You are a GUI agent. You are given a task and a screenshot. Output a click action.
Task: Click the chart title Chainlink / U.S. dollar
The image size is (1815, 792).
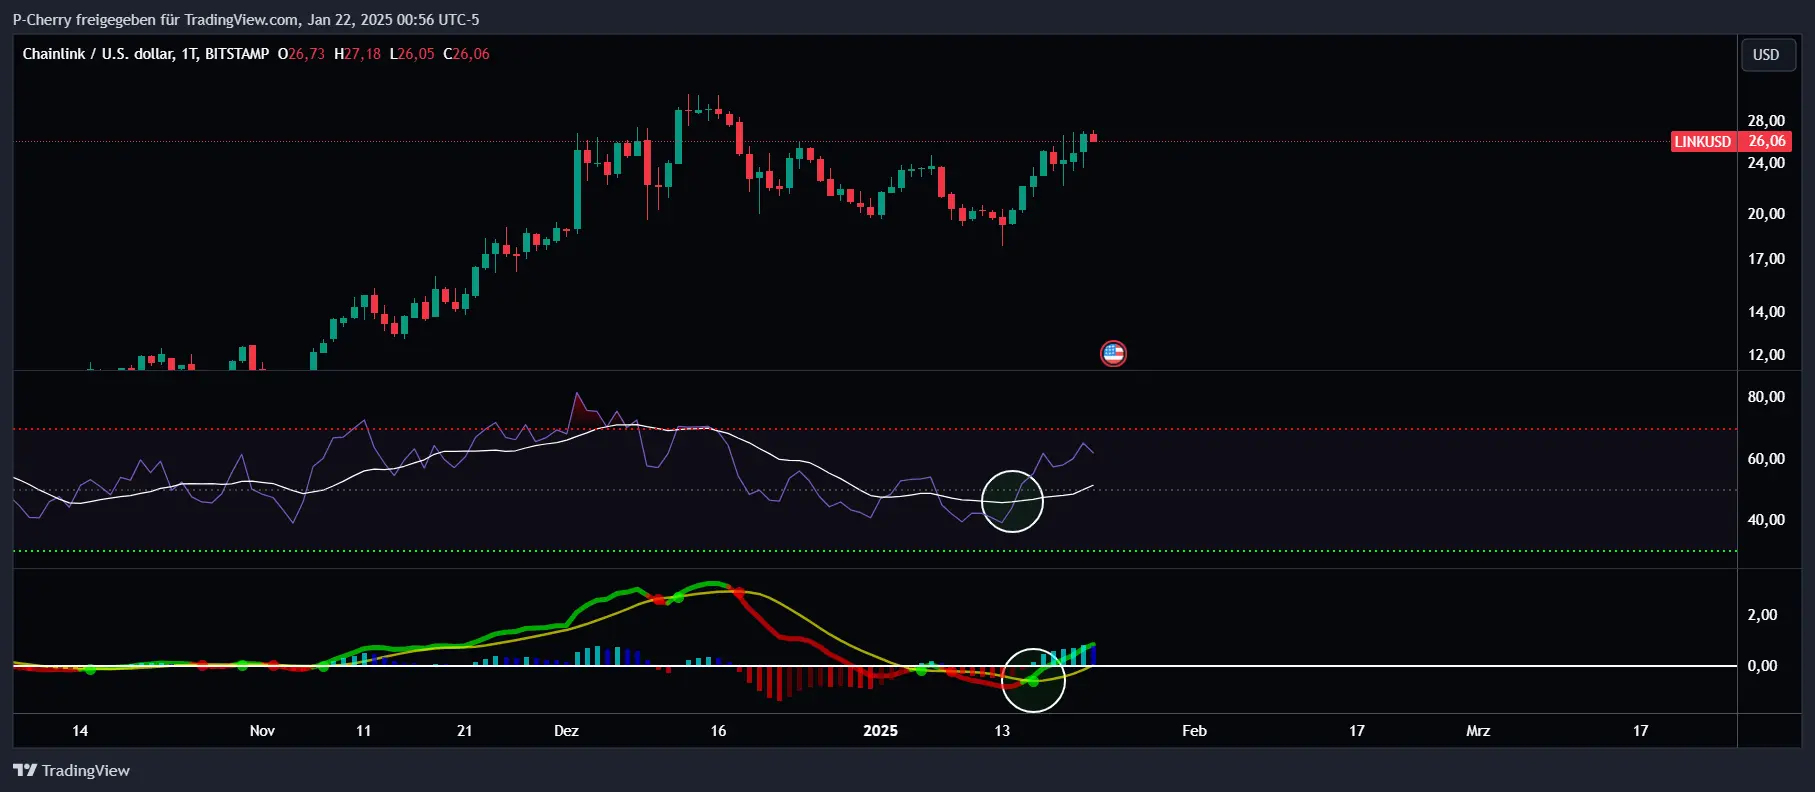click(98, 54)
